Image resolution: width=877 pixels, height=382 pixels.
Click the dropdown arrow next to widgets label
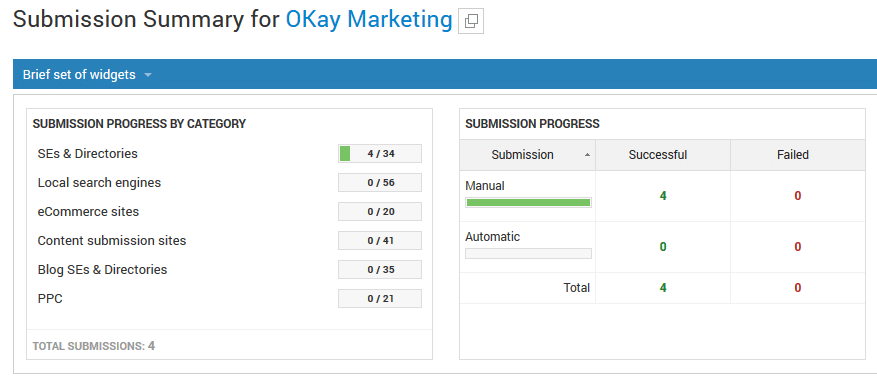148,75
